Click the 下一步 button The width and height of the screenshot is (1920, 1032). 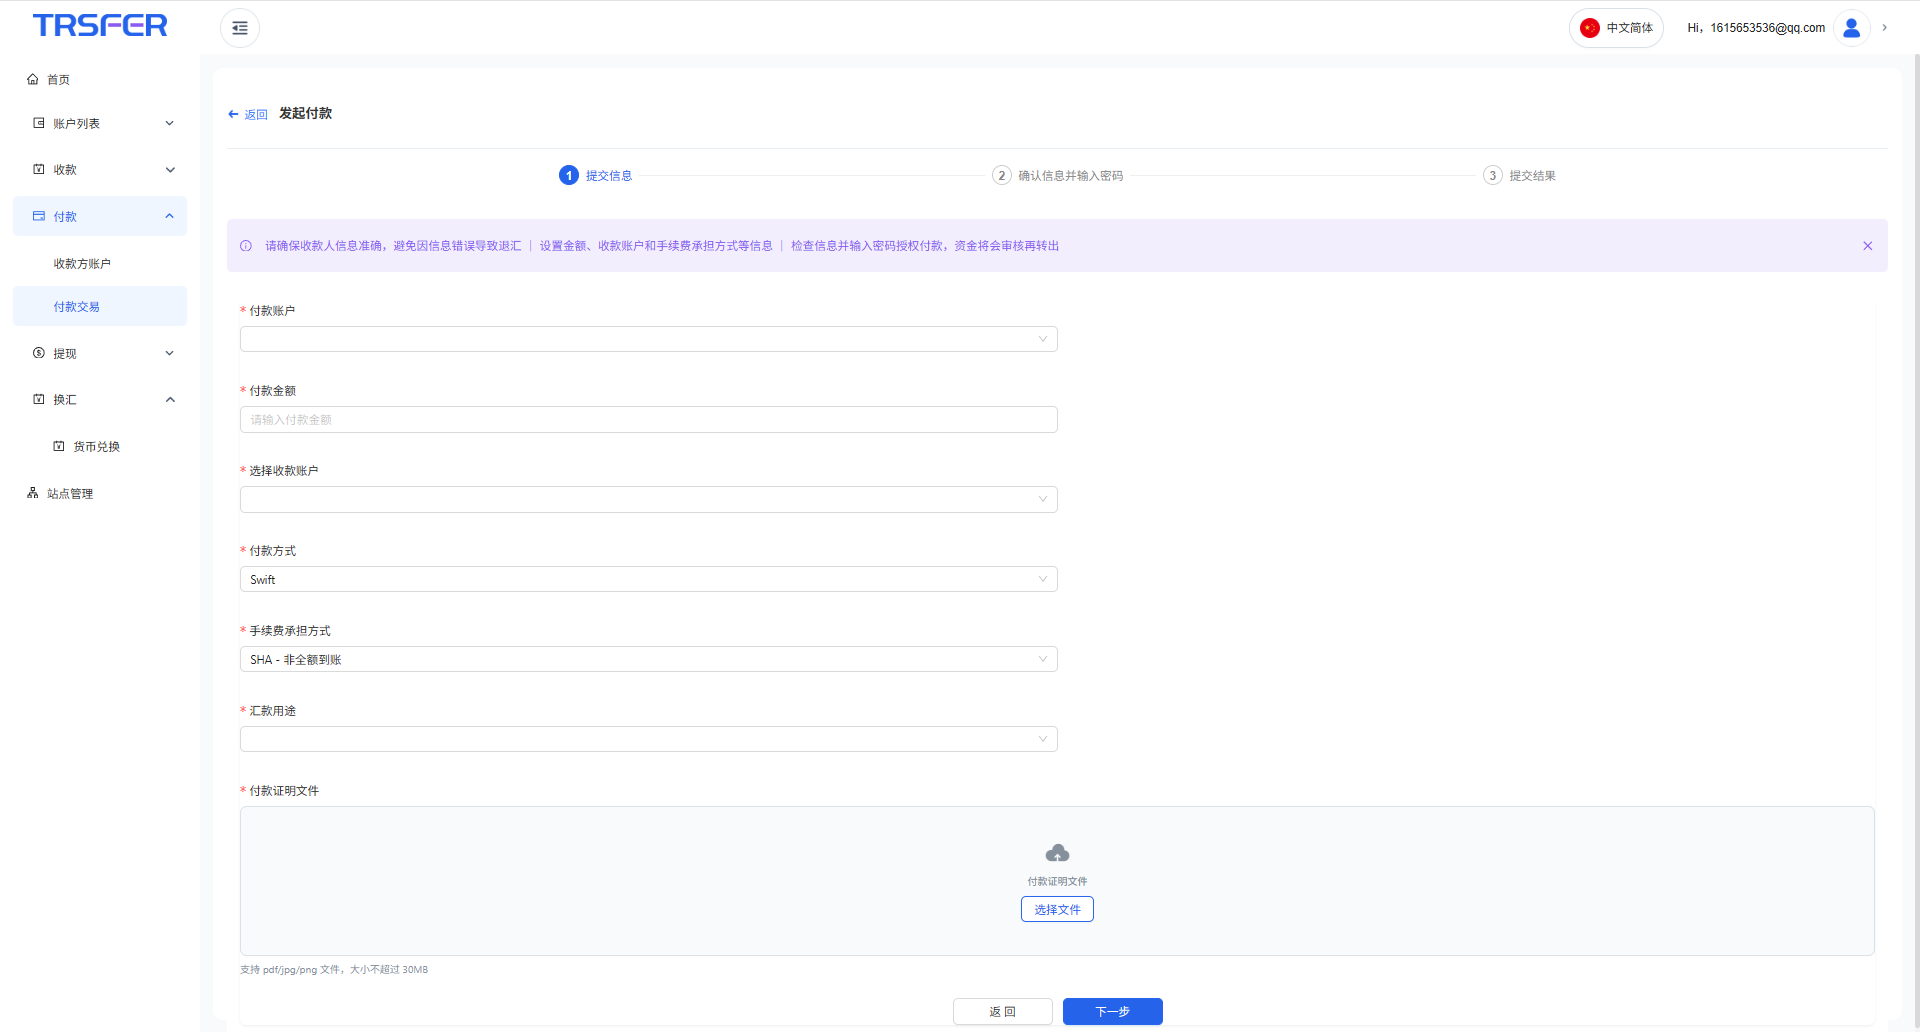[1112, 1011]
